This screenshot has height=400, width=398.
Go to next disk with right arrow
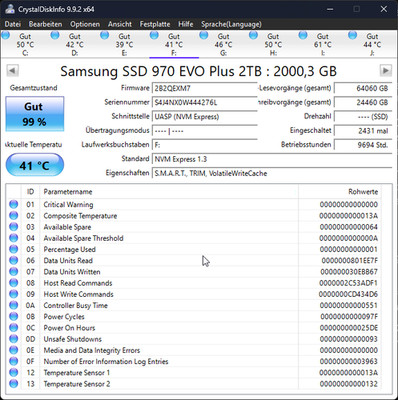[386, 70]
